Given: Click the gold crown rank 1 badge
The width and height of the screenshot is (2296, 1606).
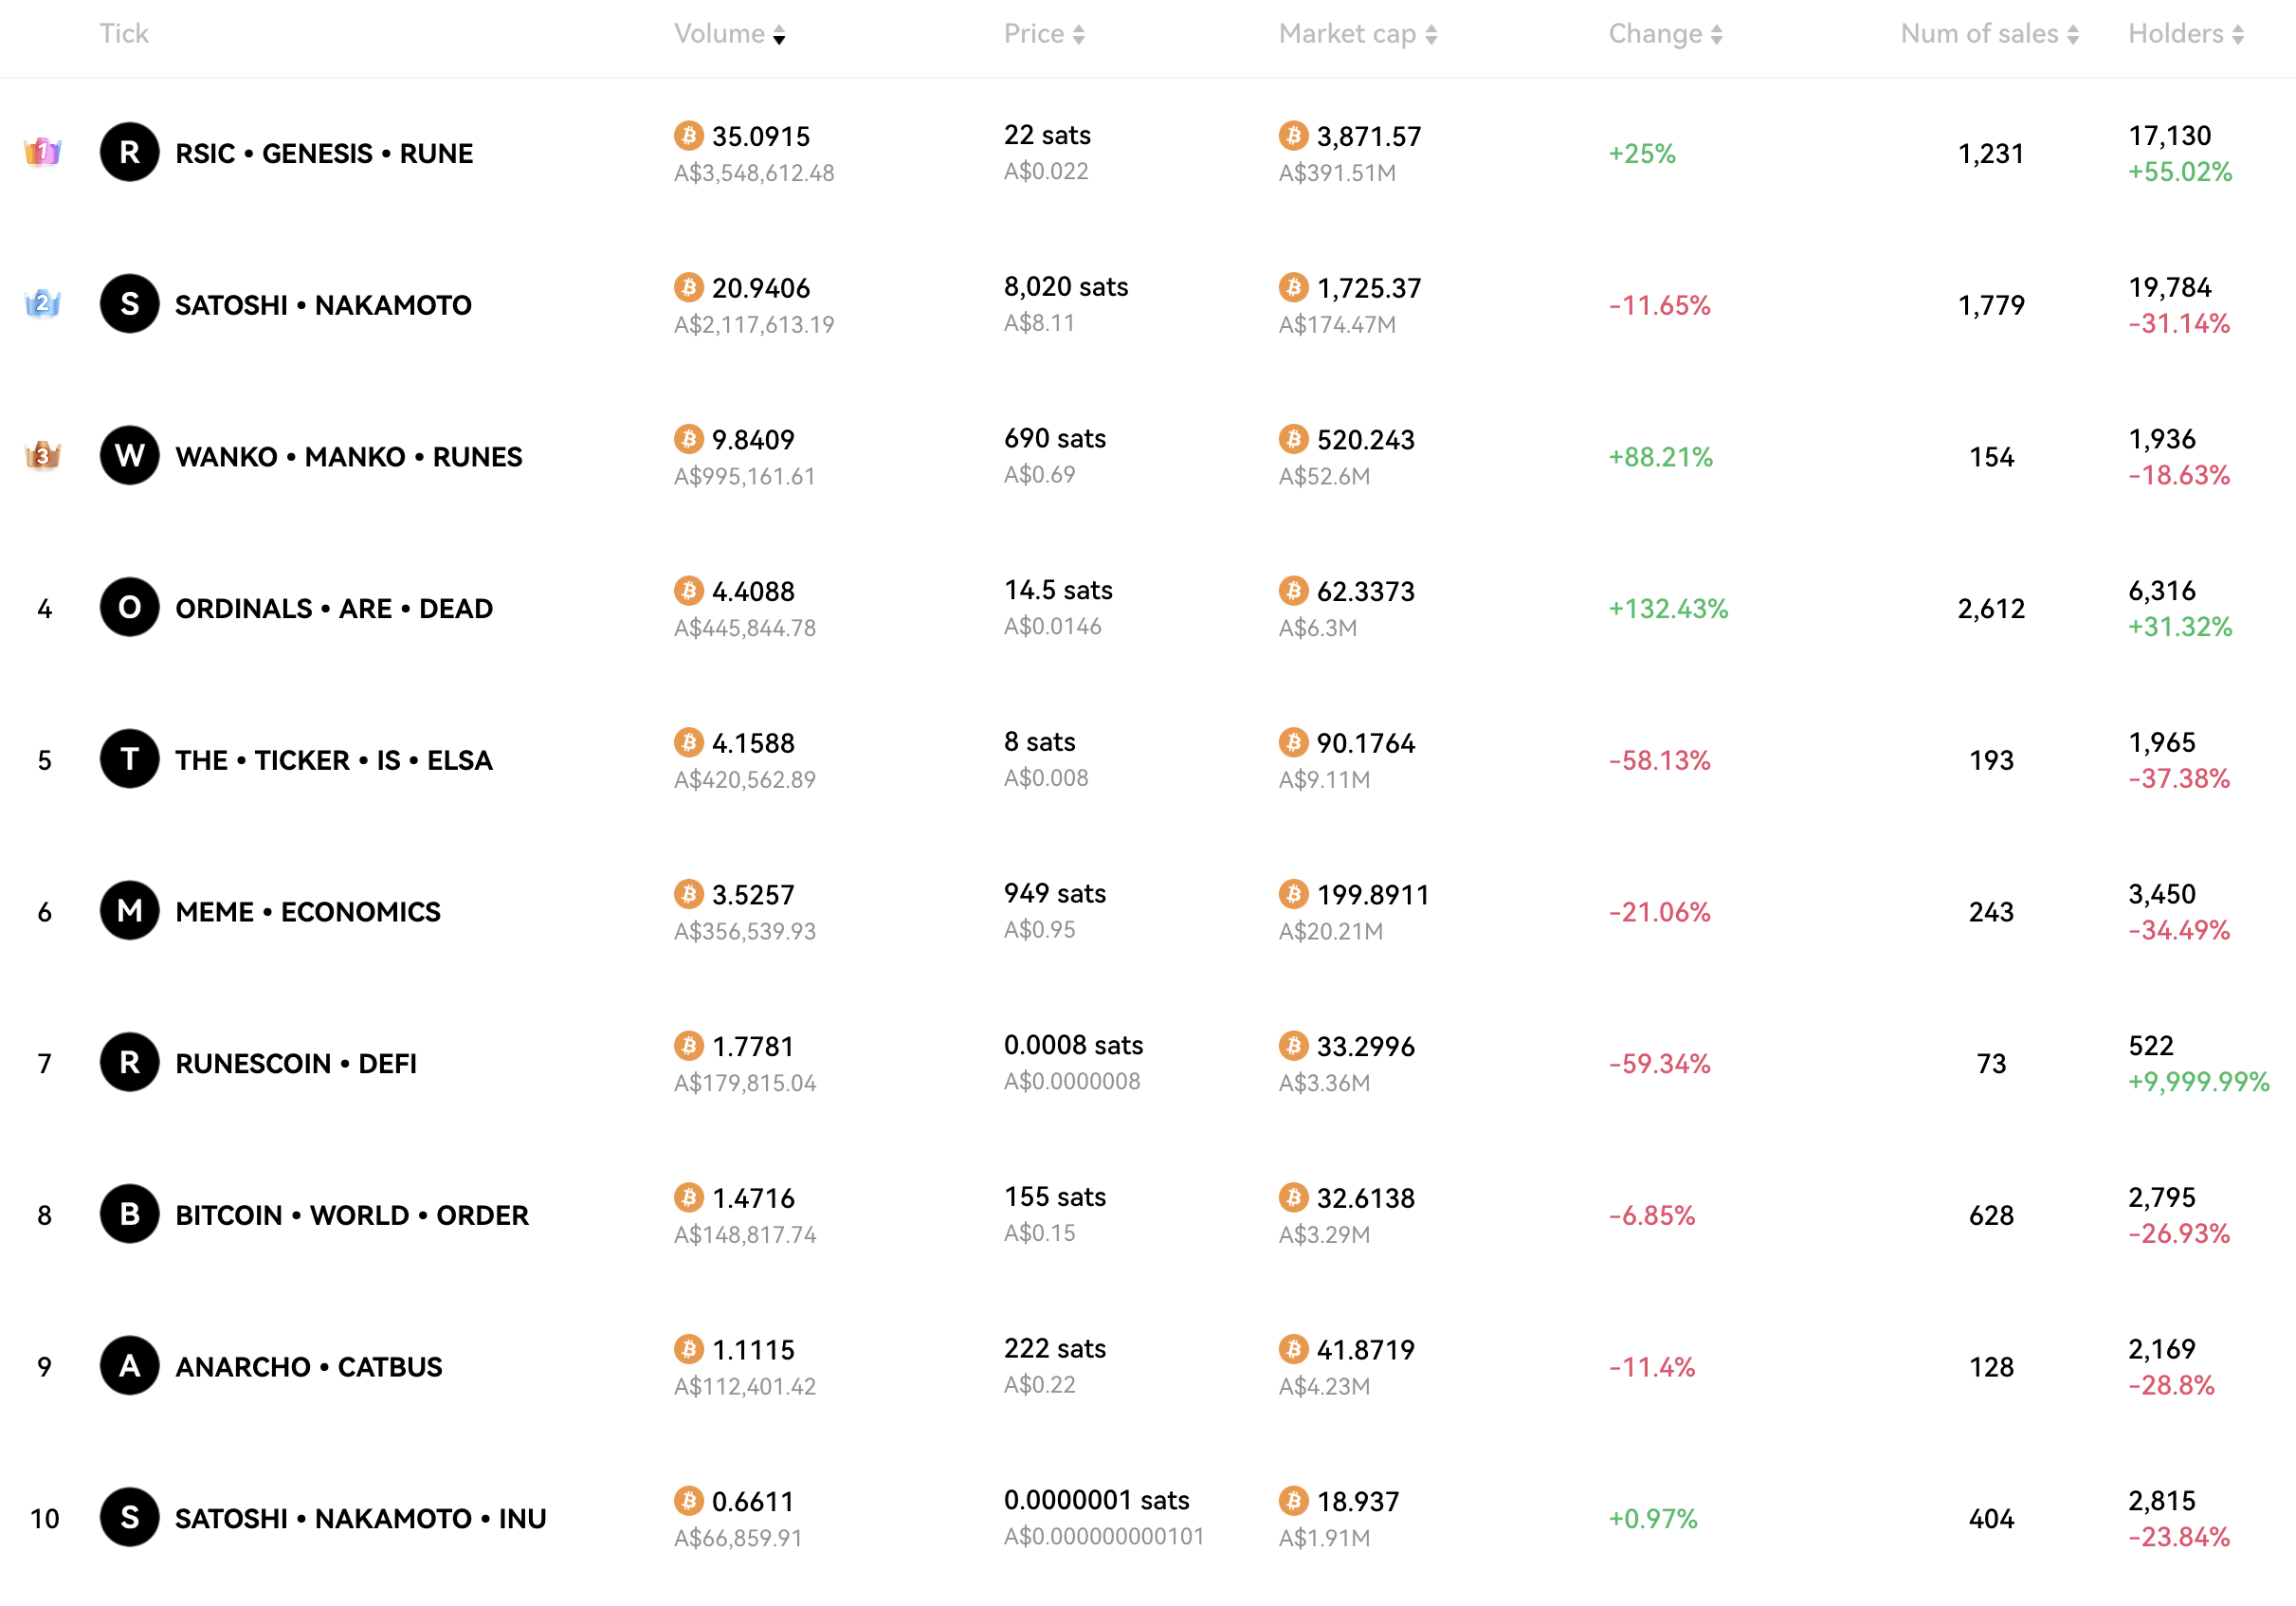Looking at the screenshot, I should [x=42, y=153].
